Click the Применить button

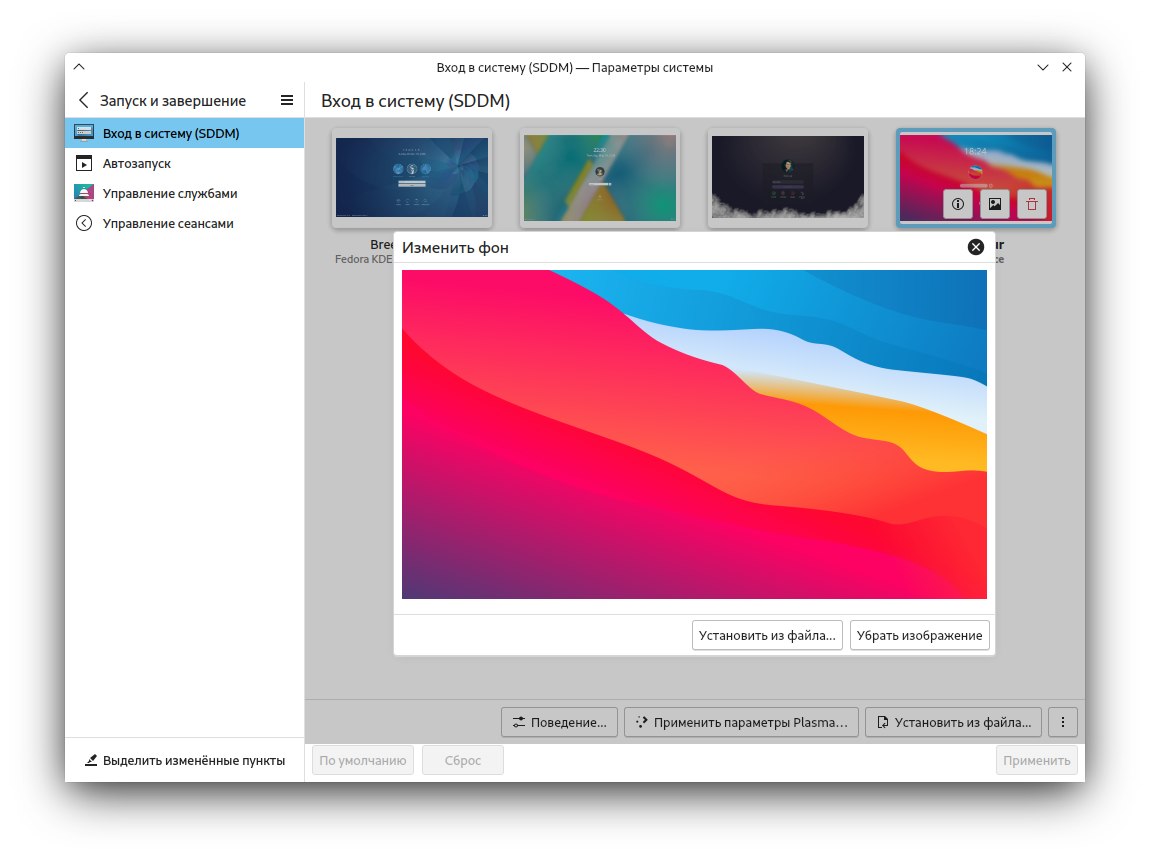coord(1036,761)
